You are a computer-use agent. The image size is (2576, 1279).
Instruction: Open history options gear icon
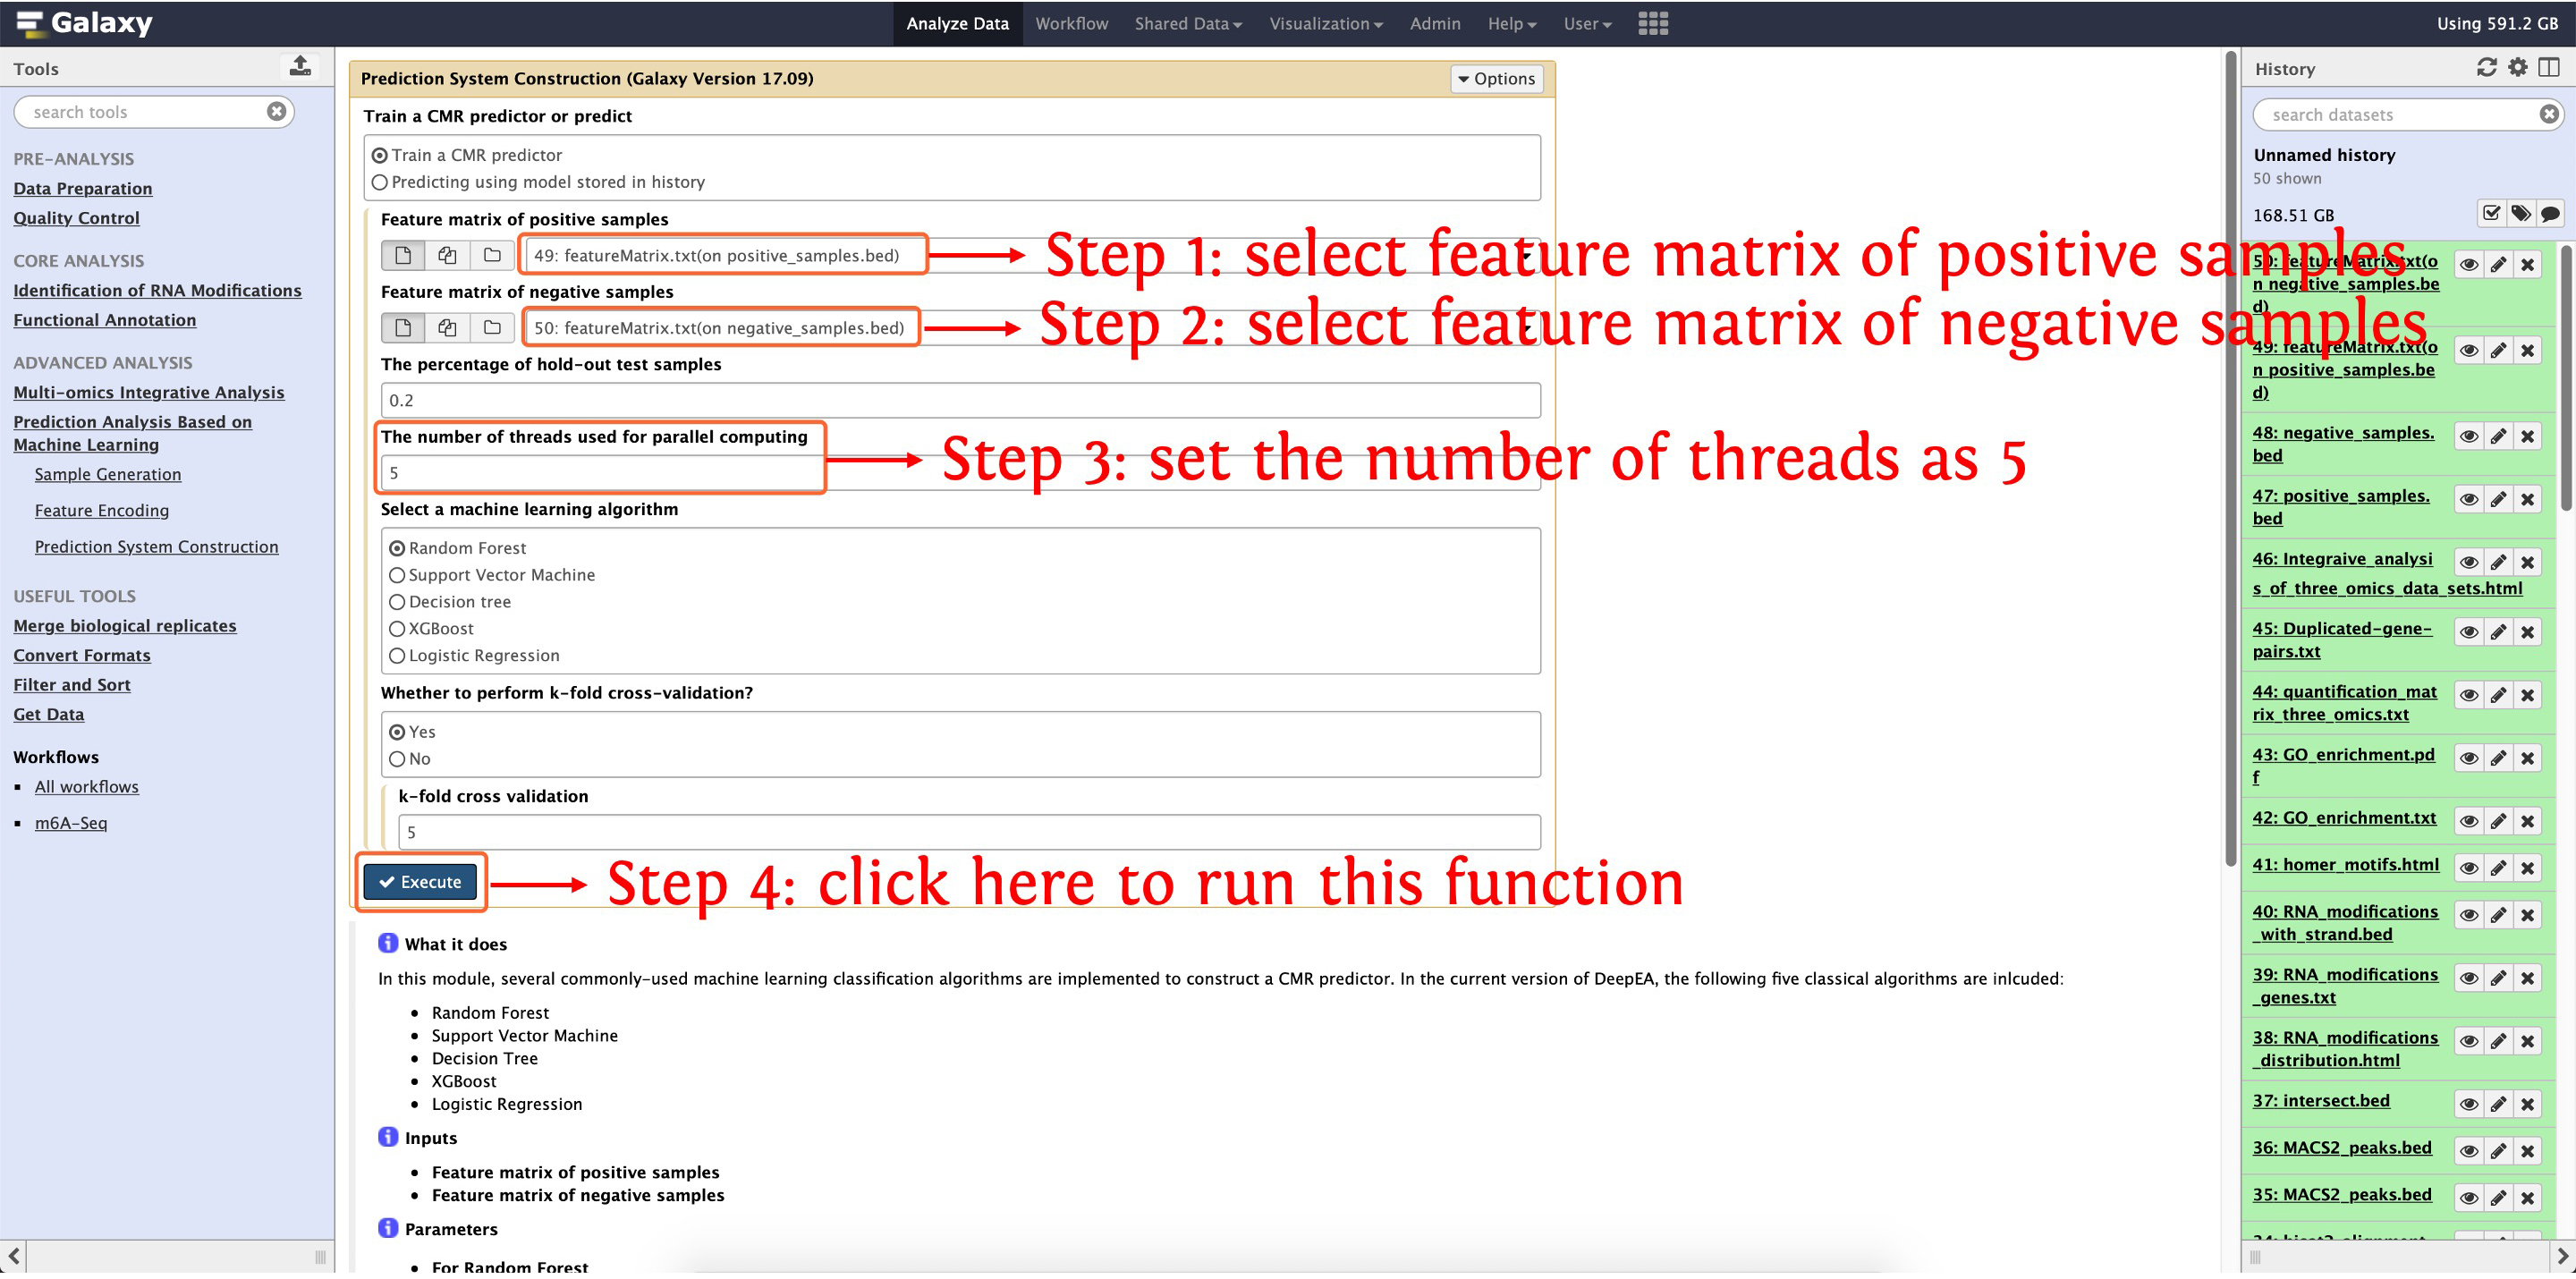pyautogui.click(x=2517, y=68)
